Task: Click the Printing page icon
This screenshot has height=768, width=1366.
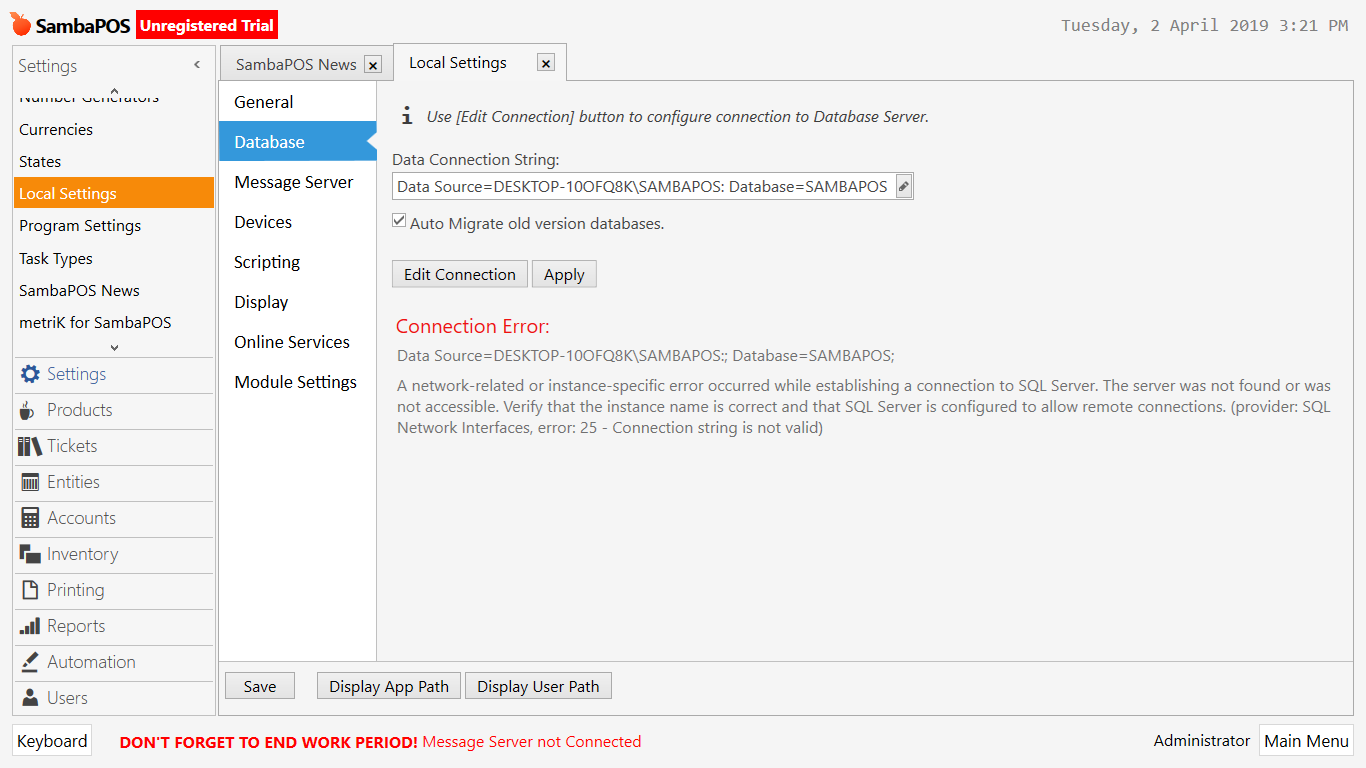Action: click(30, 590)
